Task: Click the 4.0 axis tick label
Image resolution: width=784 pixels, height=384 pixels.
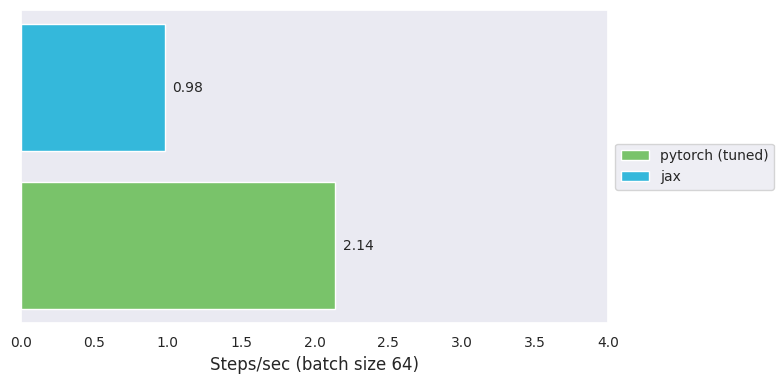Action: click(608, 342)
